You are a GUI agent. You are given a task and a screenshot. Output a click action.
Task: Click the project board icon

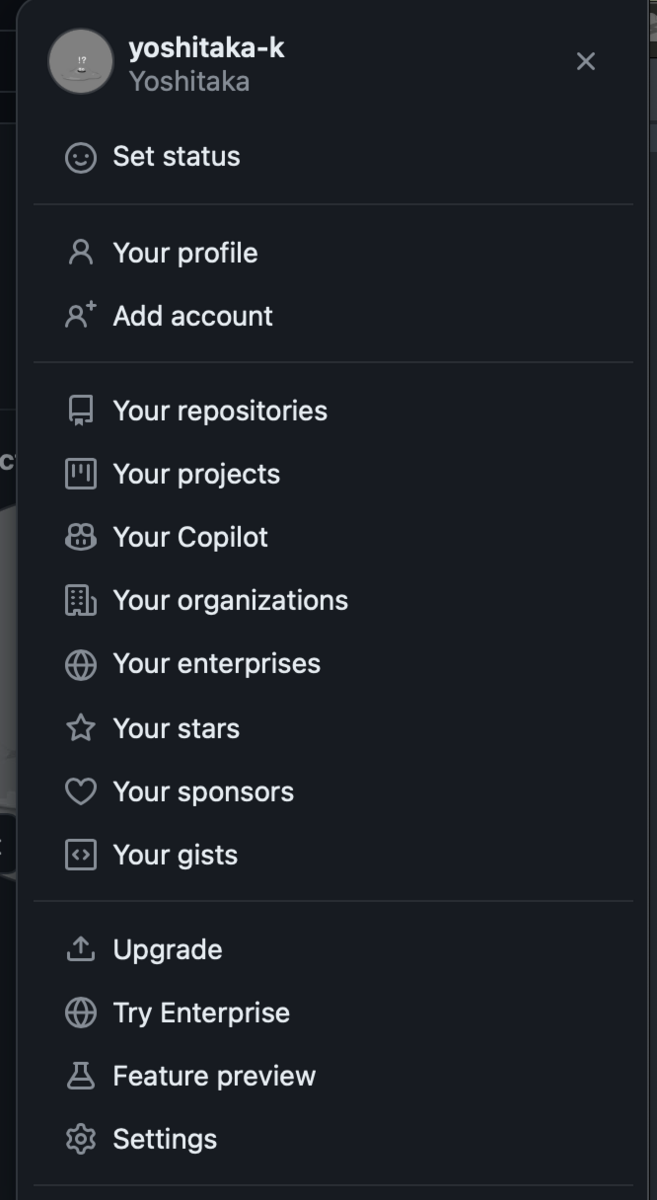pyautogui.click(x=80, y=474)
